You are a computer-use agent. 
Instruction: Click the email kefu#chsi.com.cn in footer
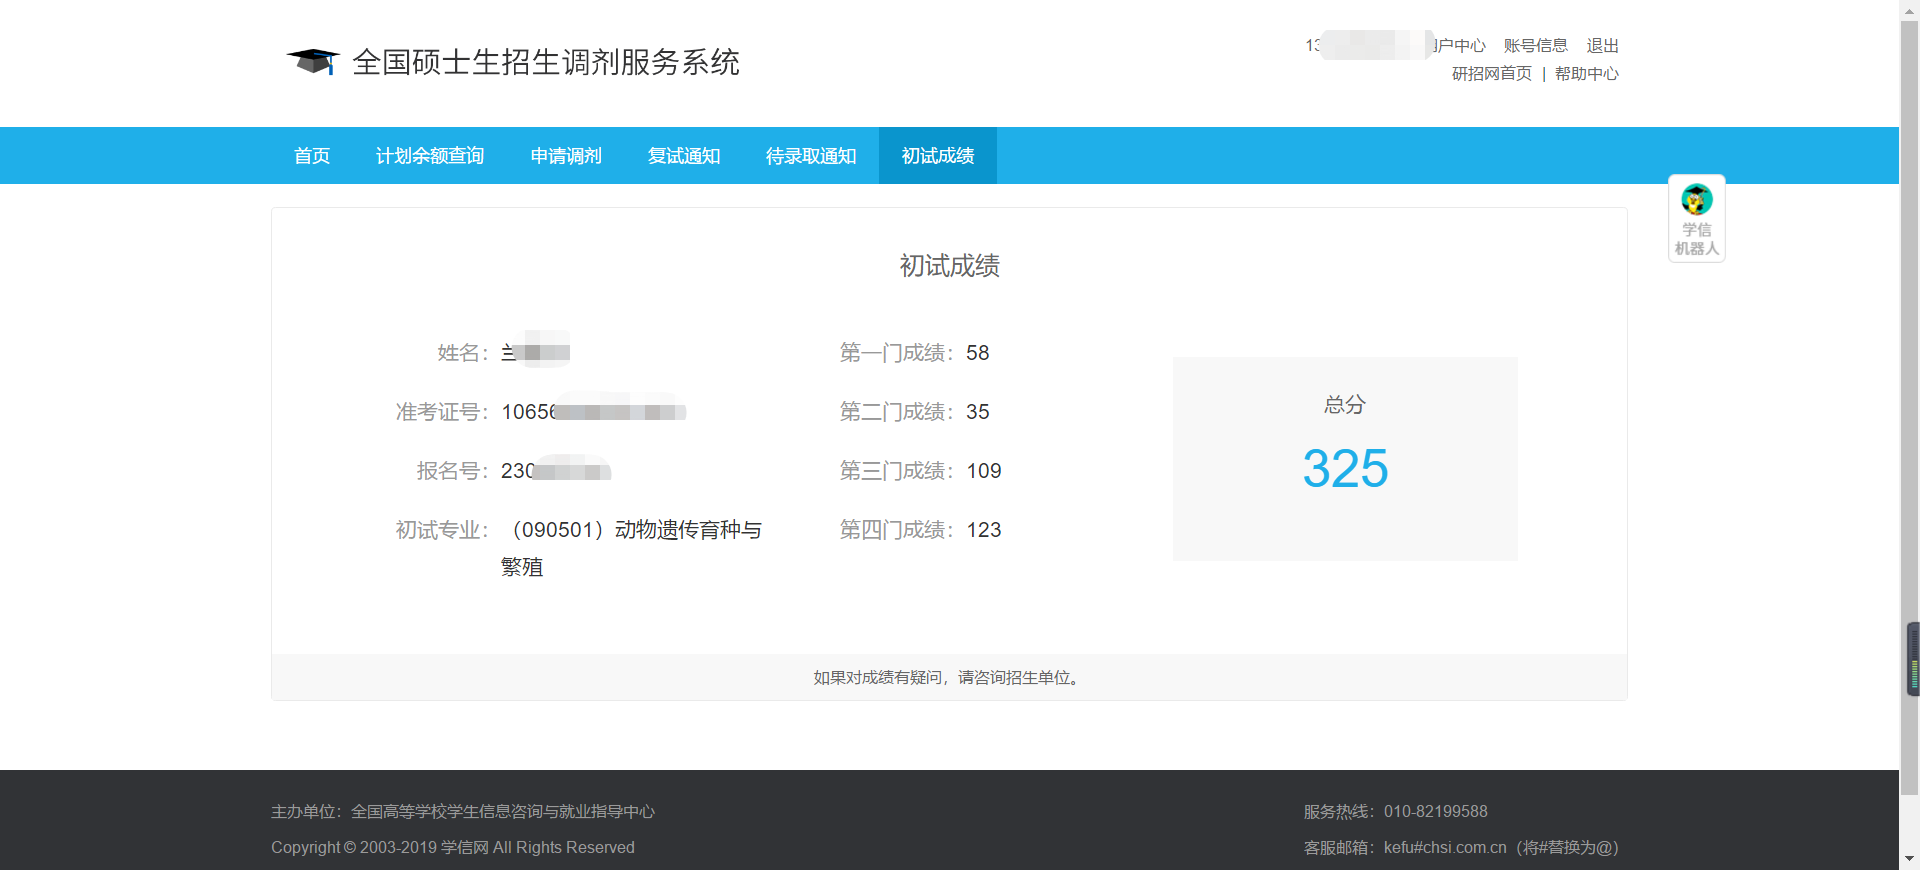tap(1445, 848)
